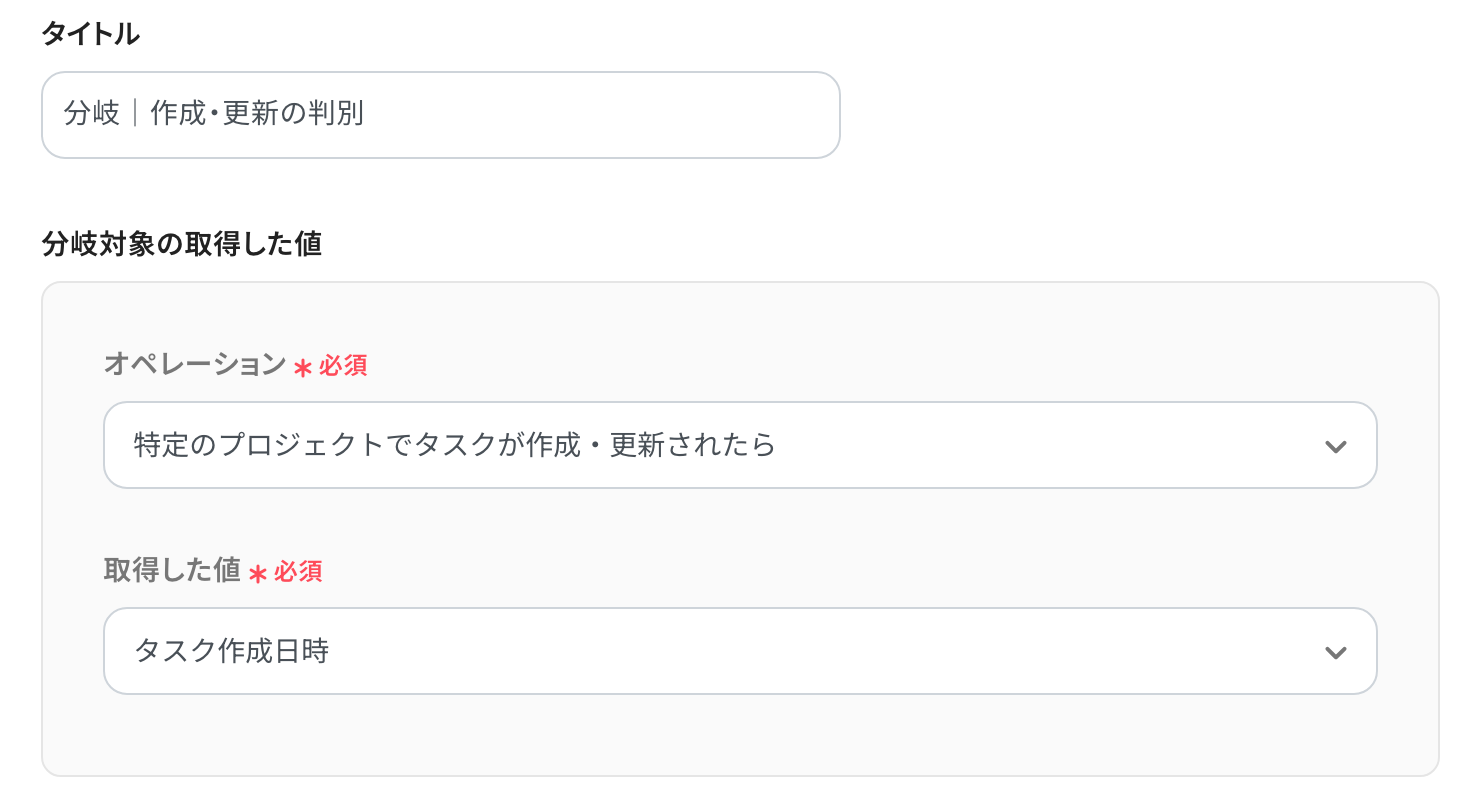Click the red asterisk beside 取得した値
The width and height of the screenshot is (1478, 794).
pos(258,573)
